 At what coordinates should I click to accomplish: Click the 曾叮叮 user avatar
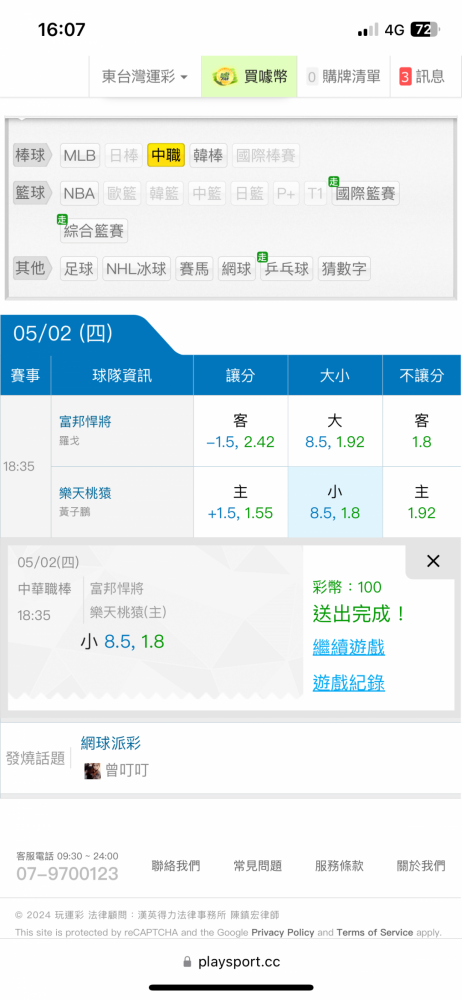93,770
